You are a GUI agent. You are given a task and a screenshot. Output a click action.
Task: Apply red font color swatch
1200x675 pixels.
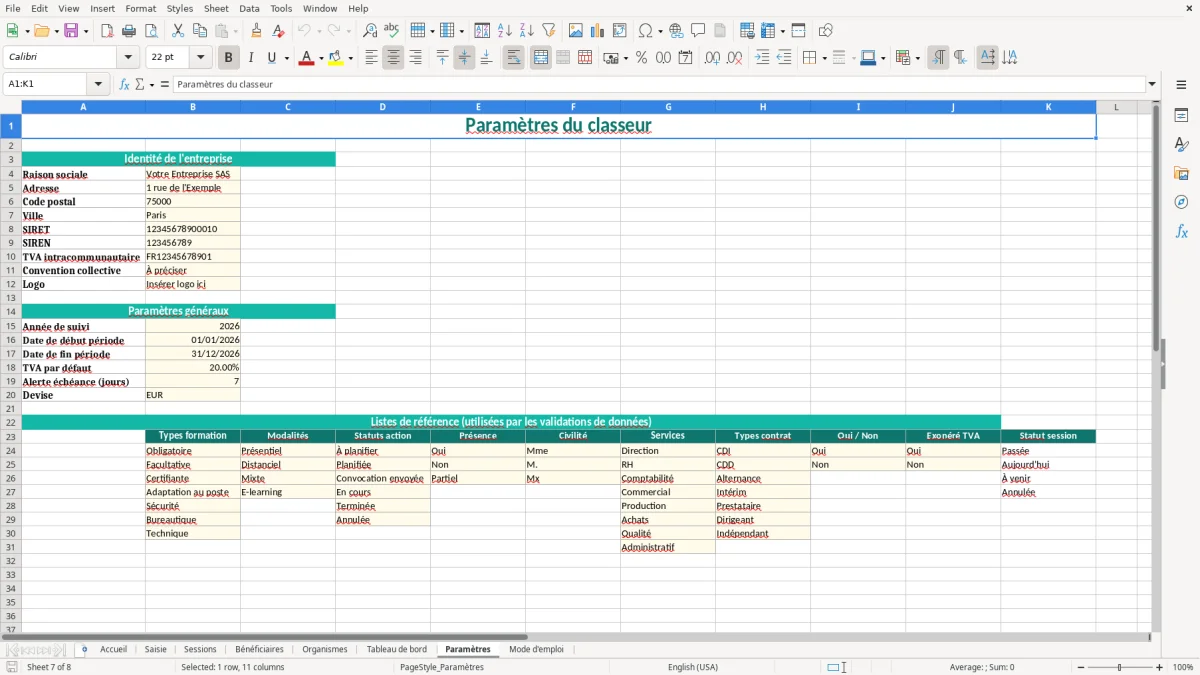(x=306, y=58)
